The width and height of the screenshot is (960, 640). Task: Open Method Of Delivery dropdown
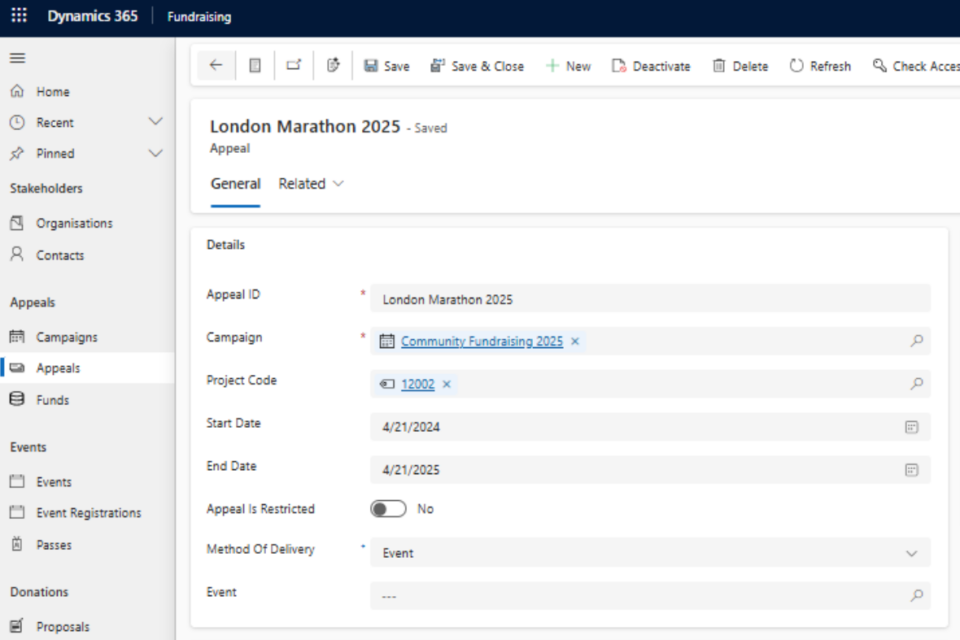pyautogui.click(x=911, y=553)
